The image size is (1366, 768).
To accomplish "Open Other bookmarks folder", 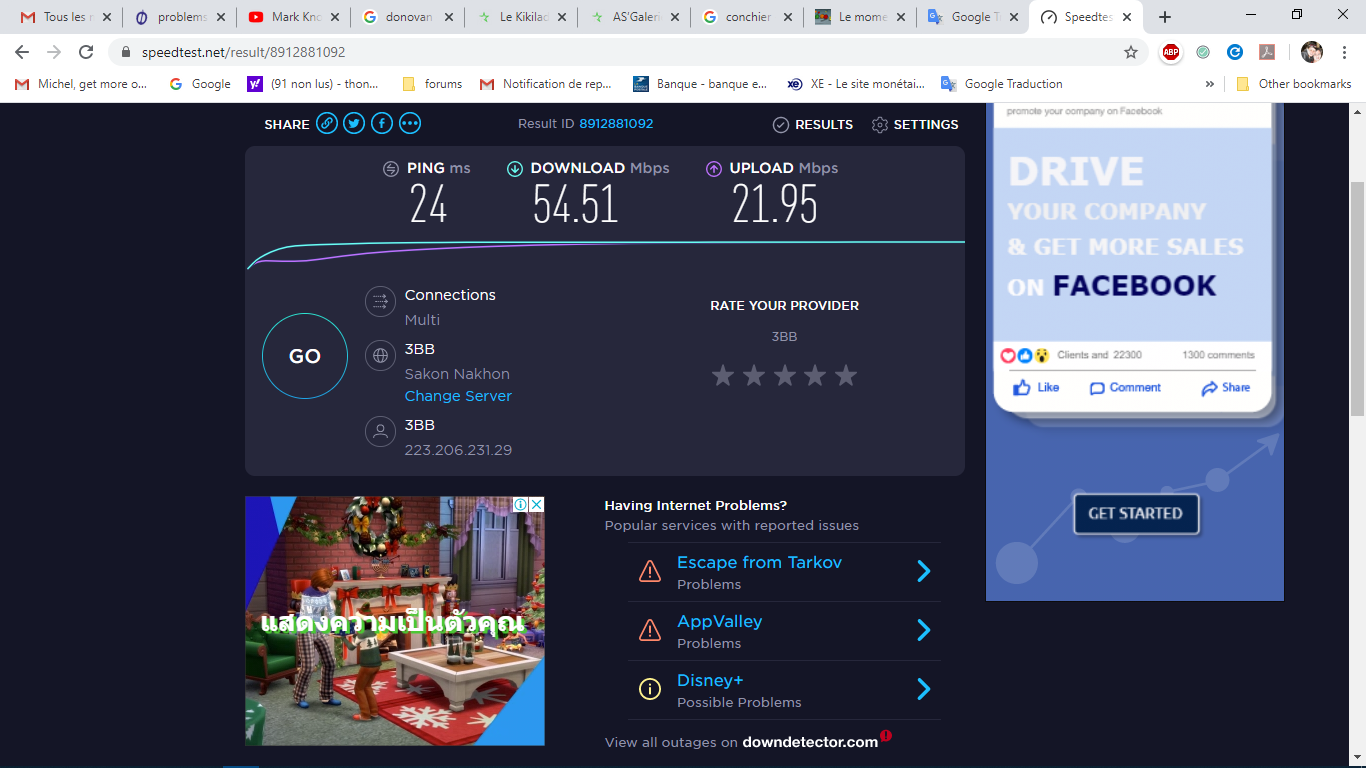I will click(x=1294, y=84).
